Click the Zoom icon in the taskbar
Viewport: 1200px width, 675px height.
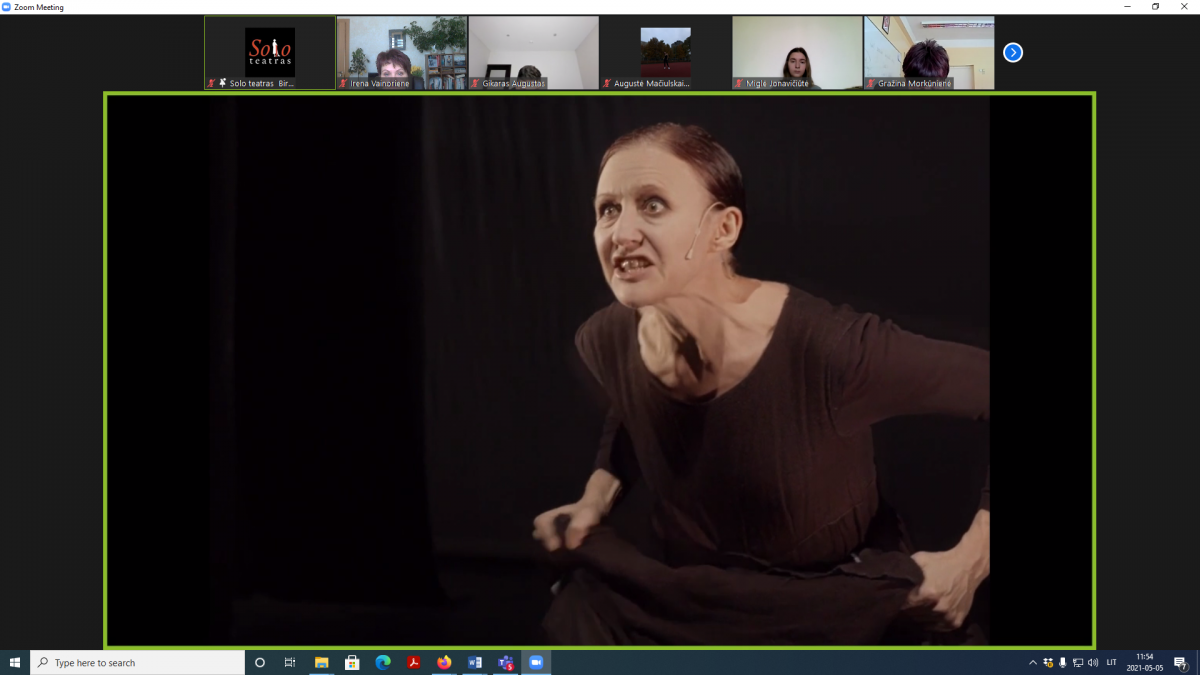tap(536, 662)
